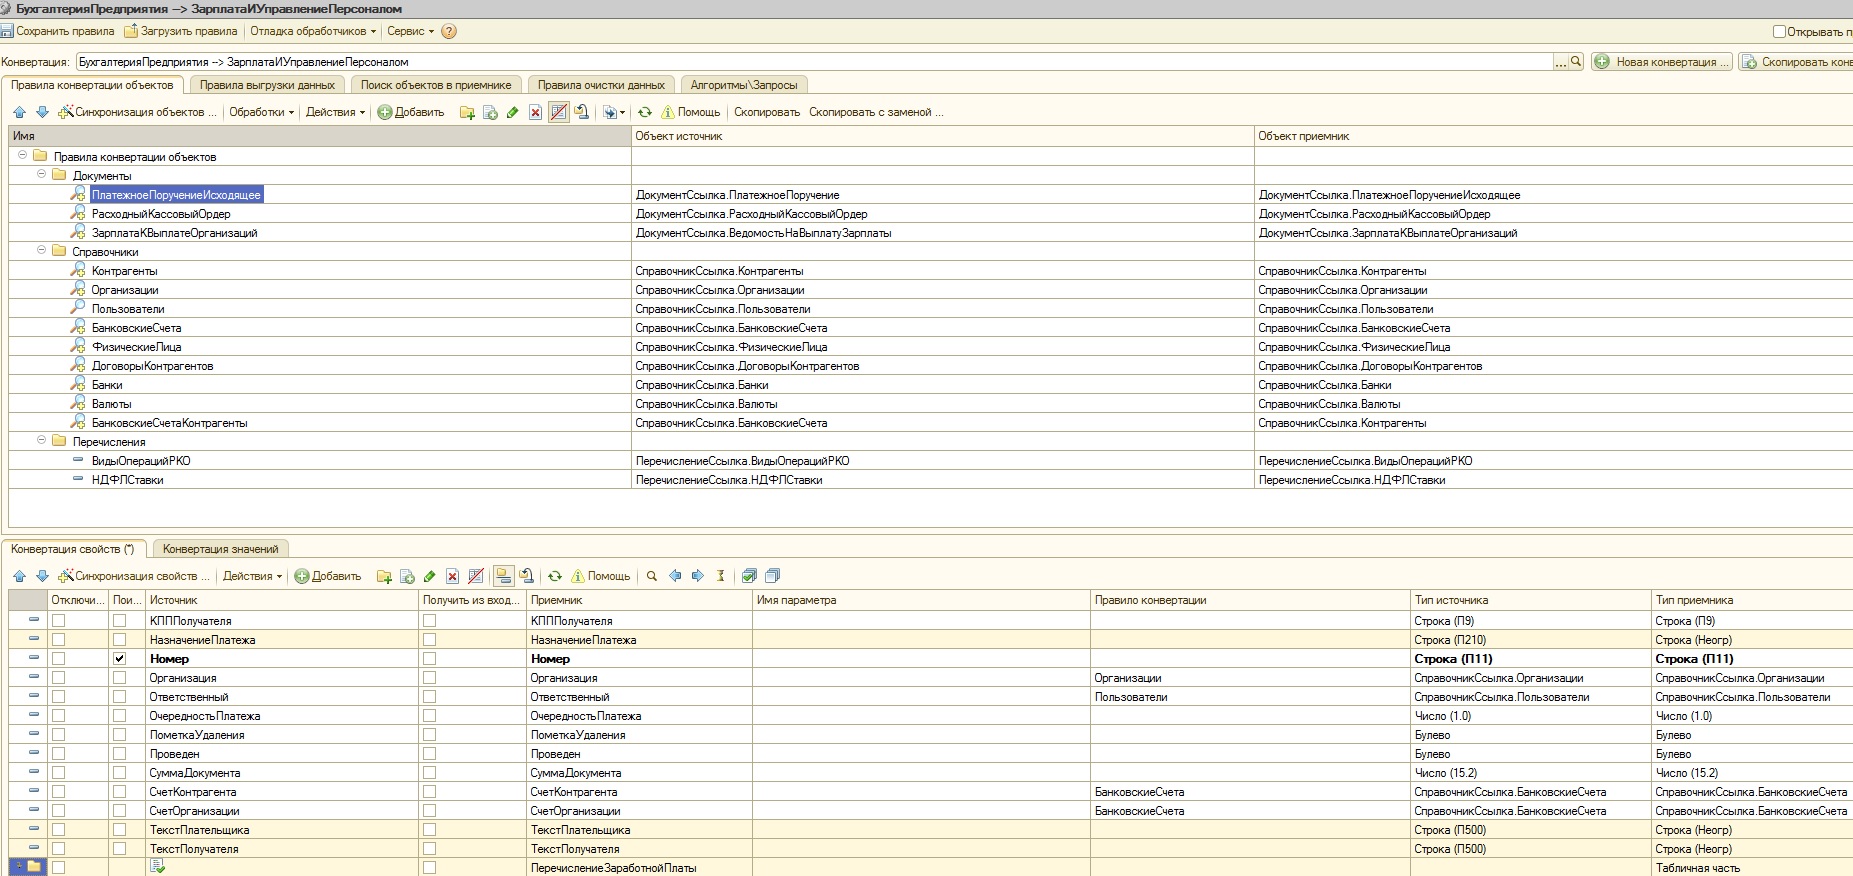Click Синхронизация объектов button

(x=138, y=112)
